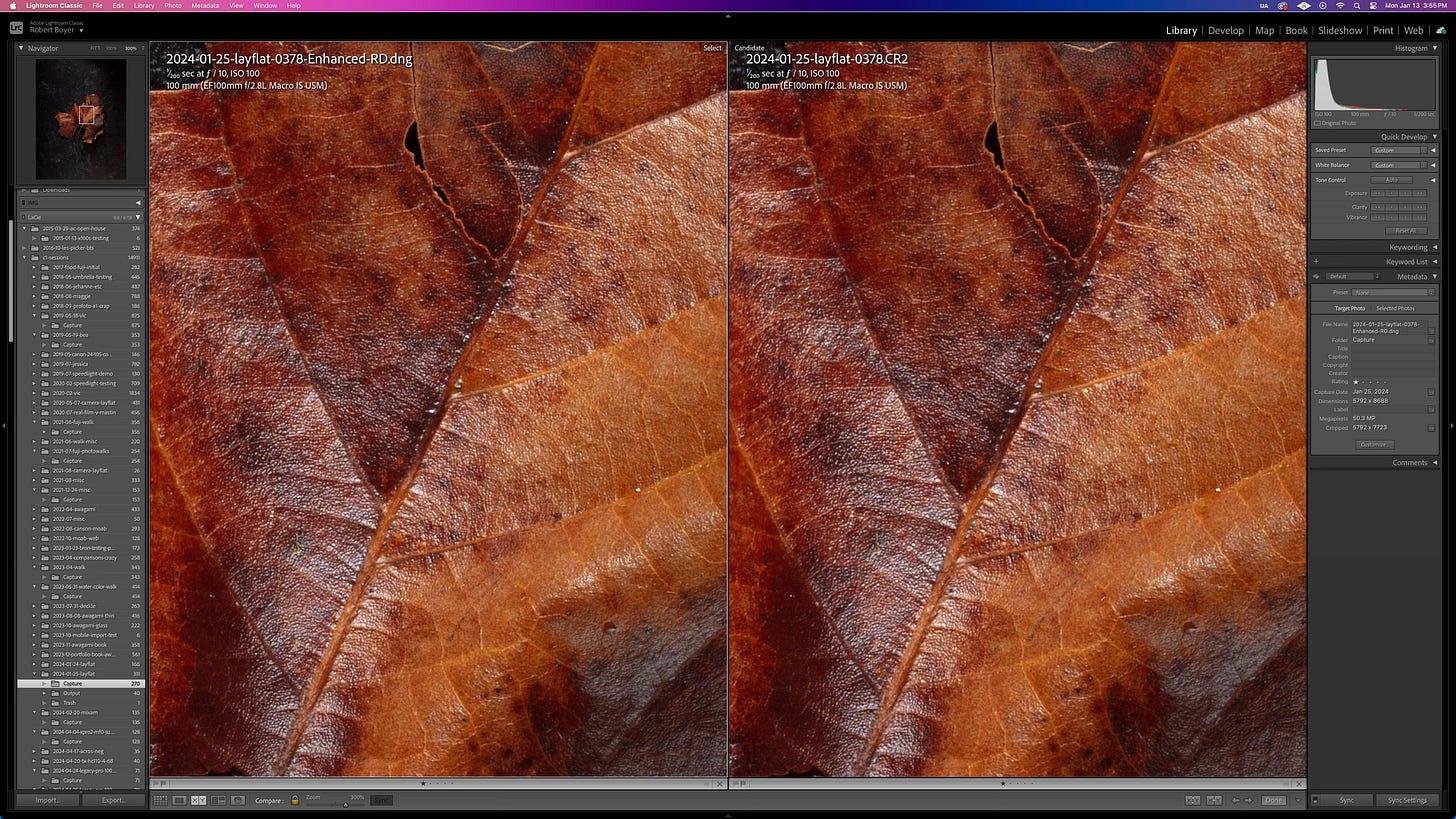Screen dimensions: 1456x819
Task: Switch to Grid view
Action: [159, 800]
